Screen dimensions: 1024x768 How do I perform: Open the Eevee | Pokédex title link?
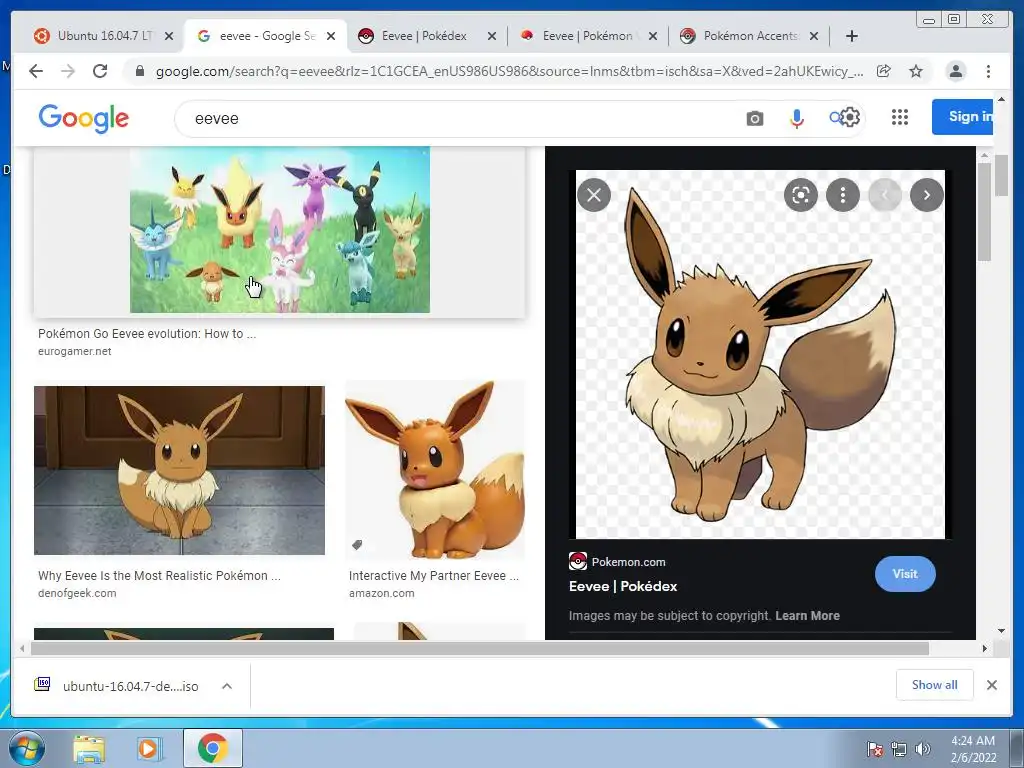622,586
